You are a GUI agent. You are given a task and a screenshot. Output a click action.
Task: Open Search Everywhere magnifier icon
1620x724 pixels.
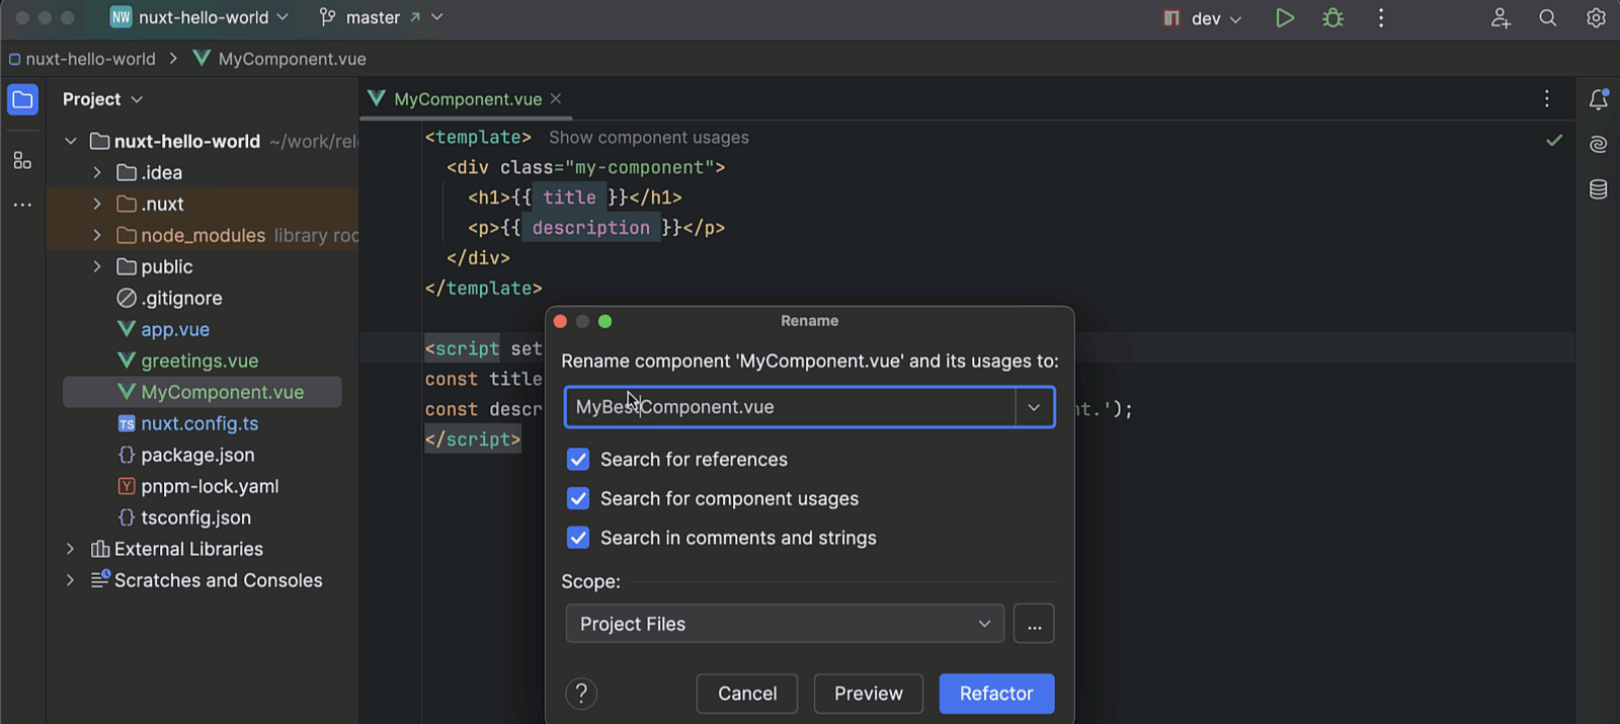1548,18
